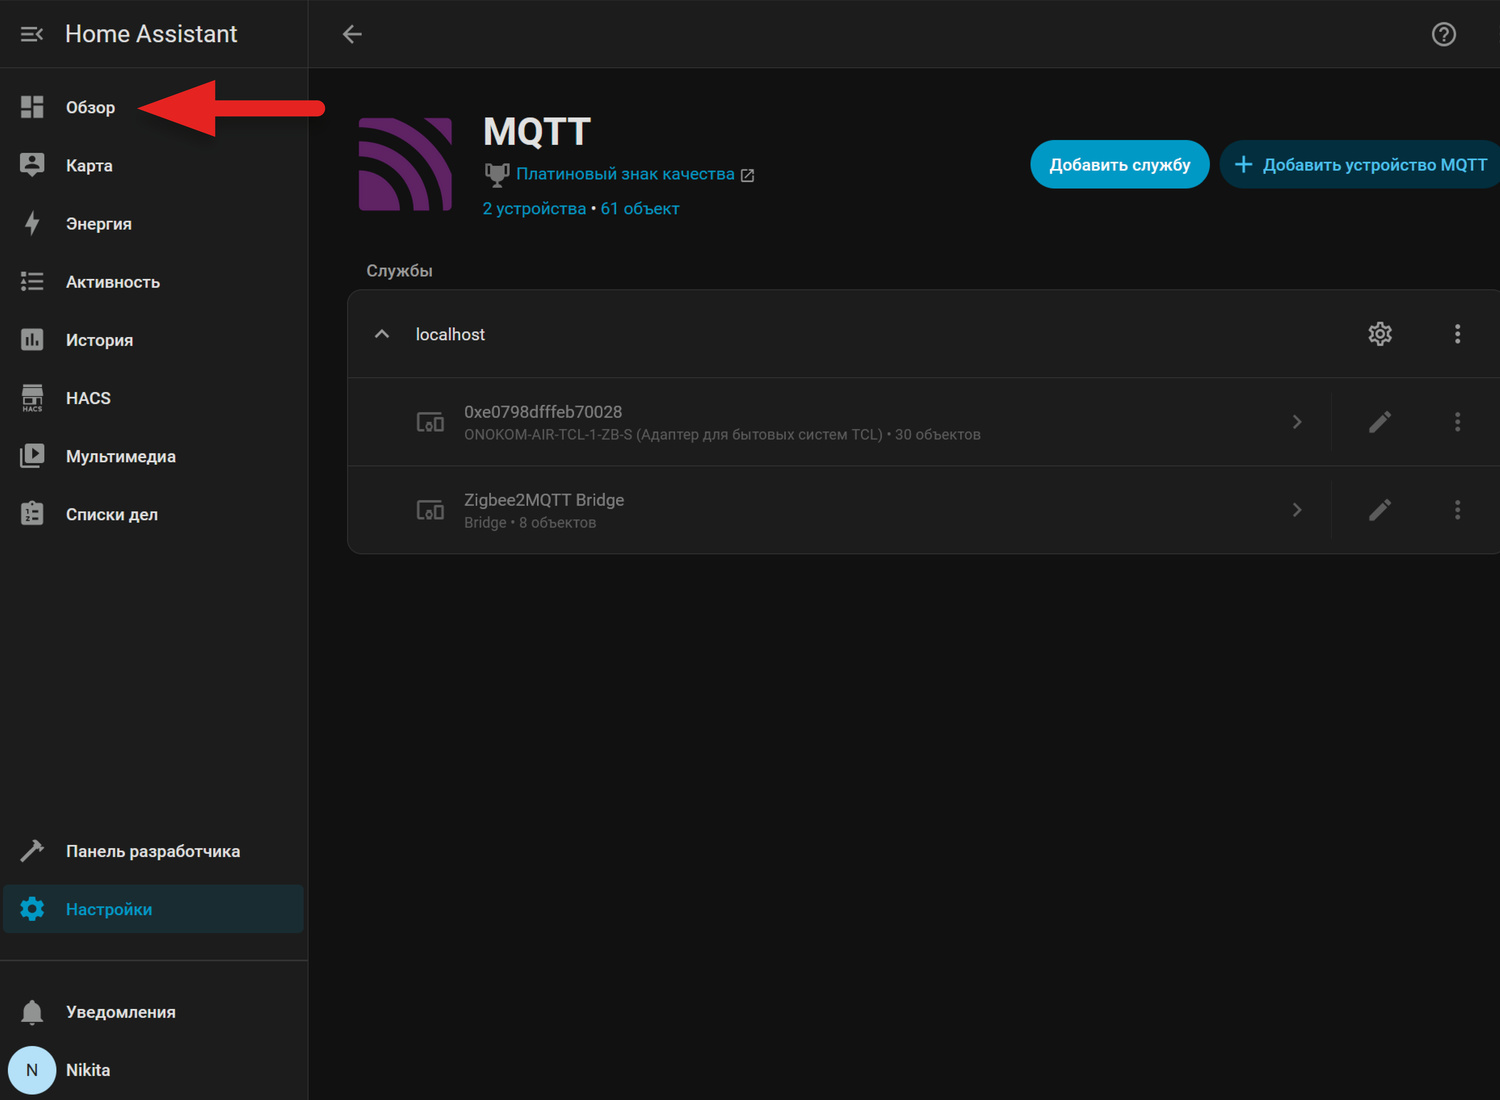Open the История chart icon
The image size is (1500, 1100).
pos(32,339)
